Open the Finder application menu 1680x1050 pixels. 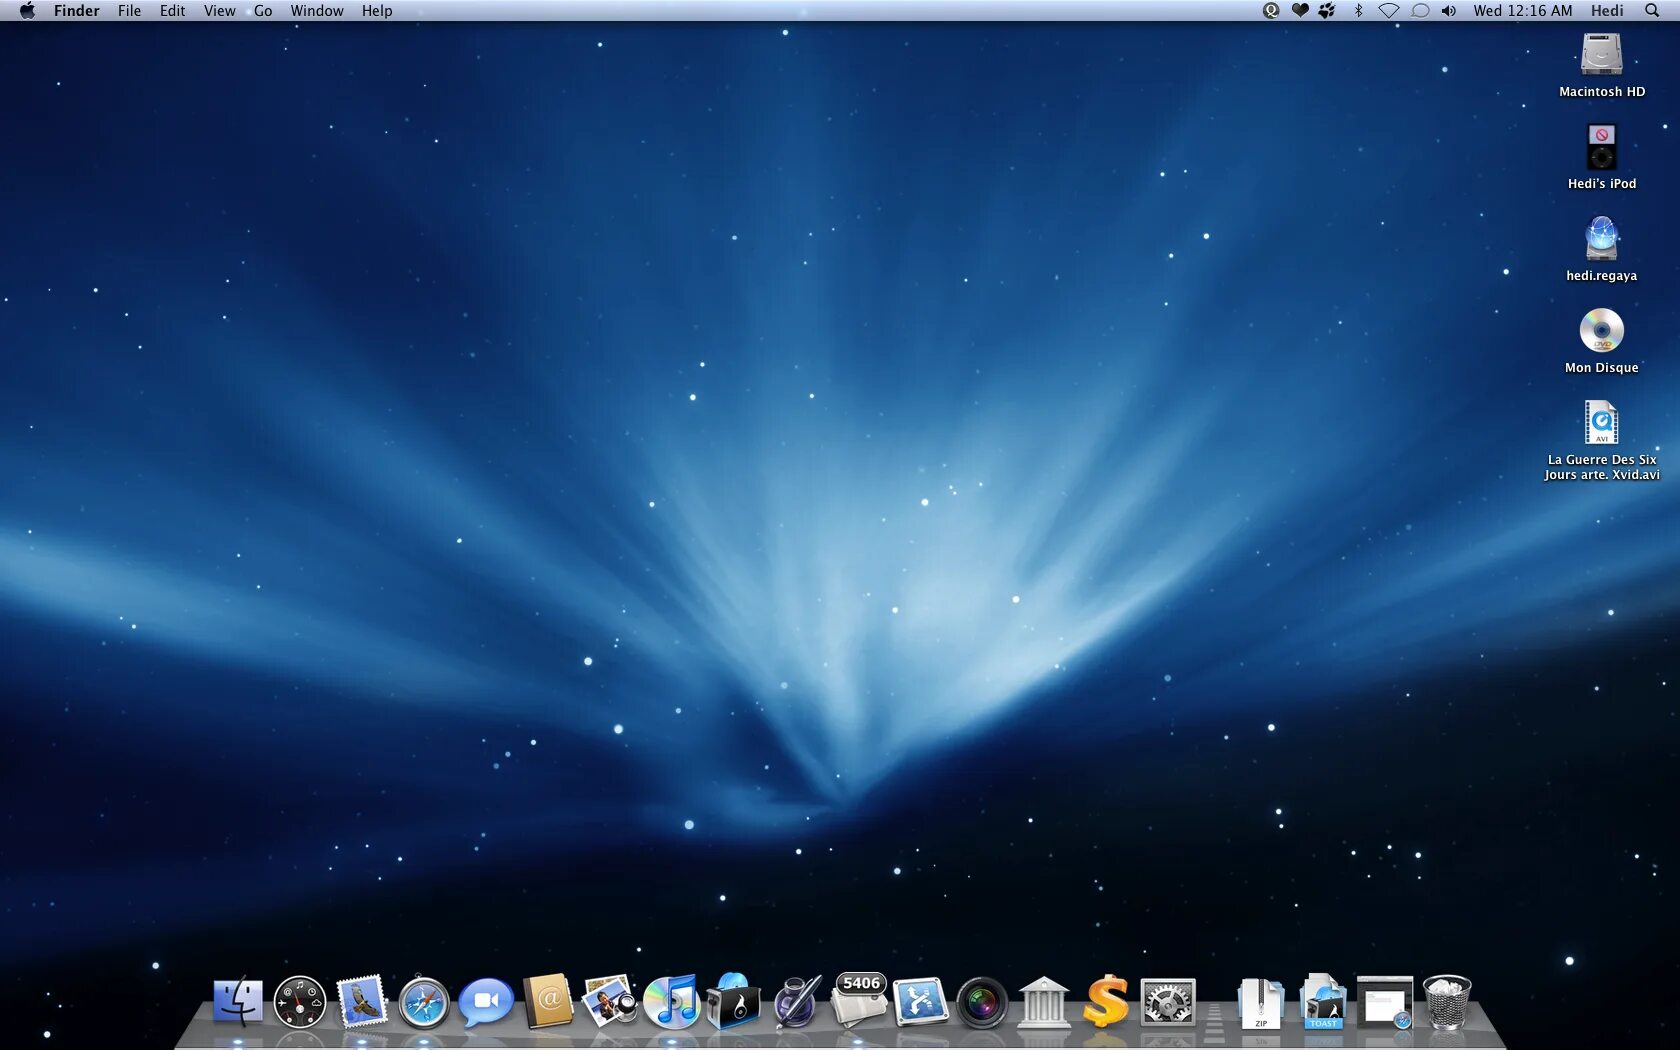point(77,11)
